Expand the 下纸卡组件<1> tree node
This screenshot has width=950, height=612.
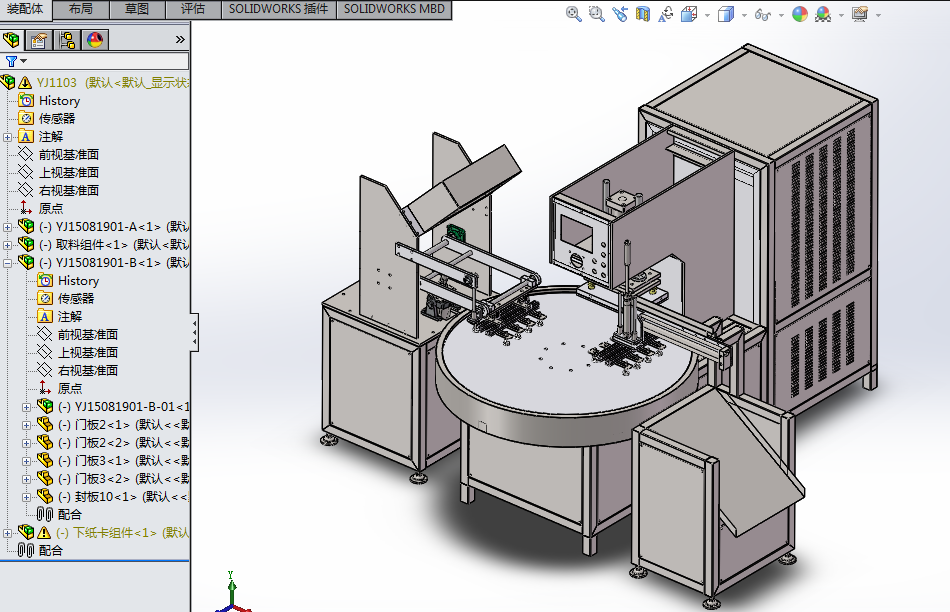point(8,533)
